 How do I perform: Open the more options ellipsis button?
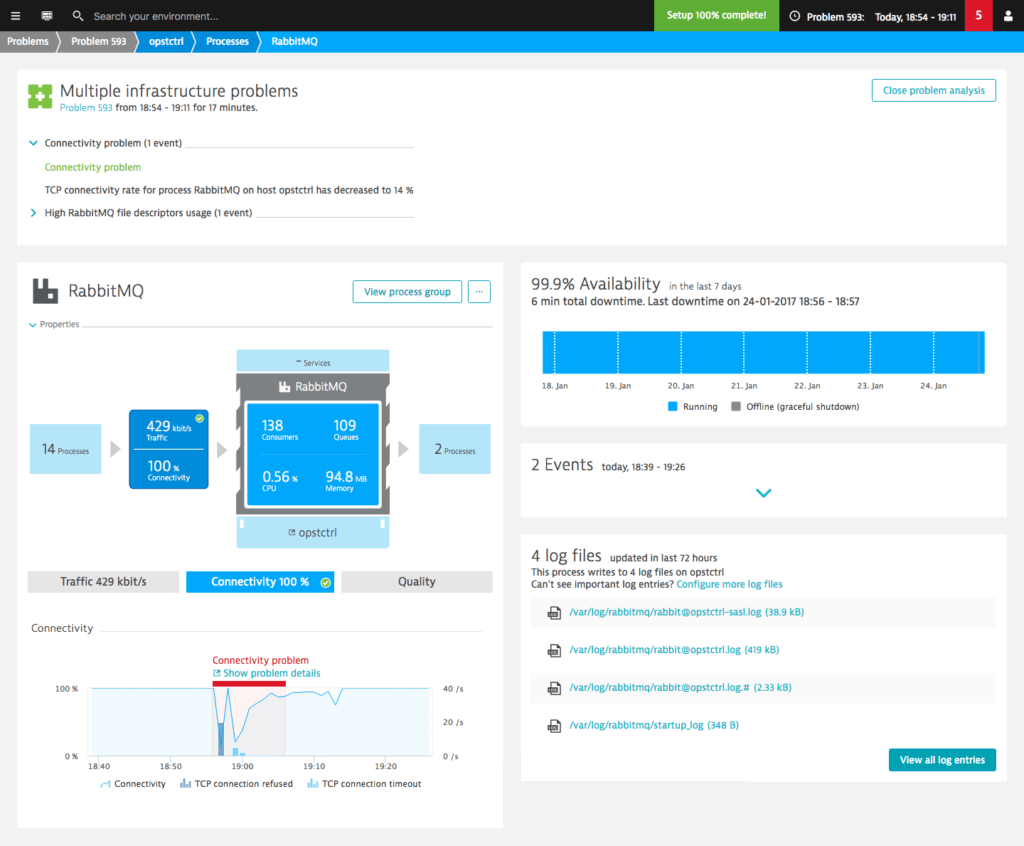[479, 291]
